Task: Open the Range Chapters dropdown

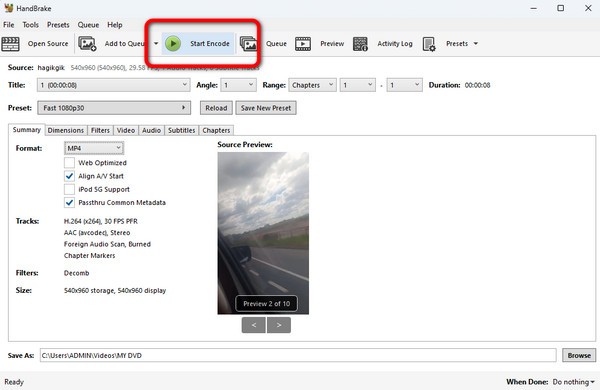Action: (312, 85)
